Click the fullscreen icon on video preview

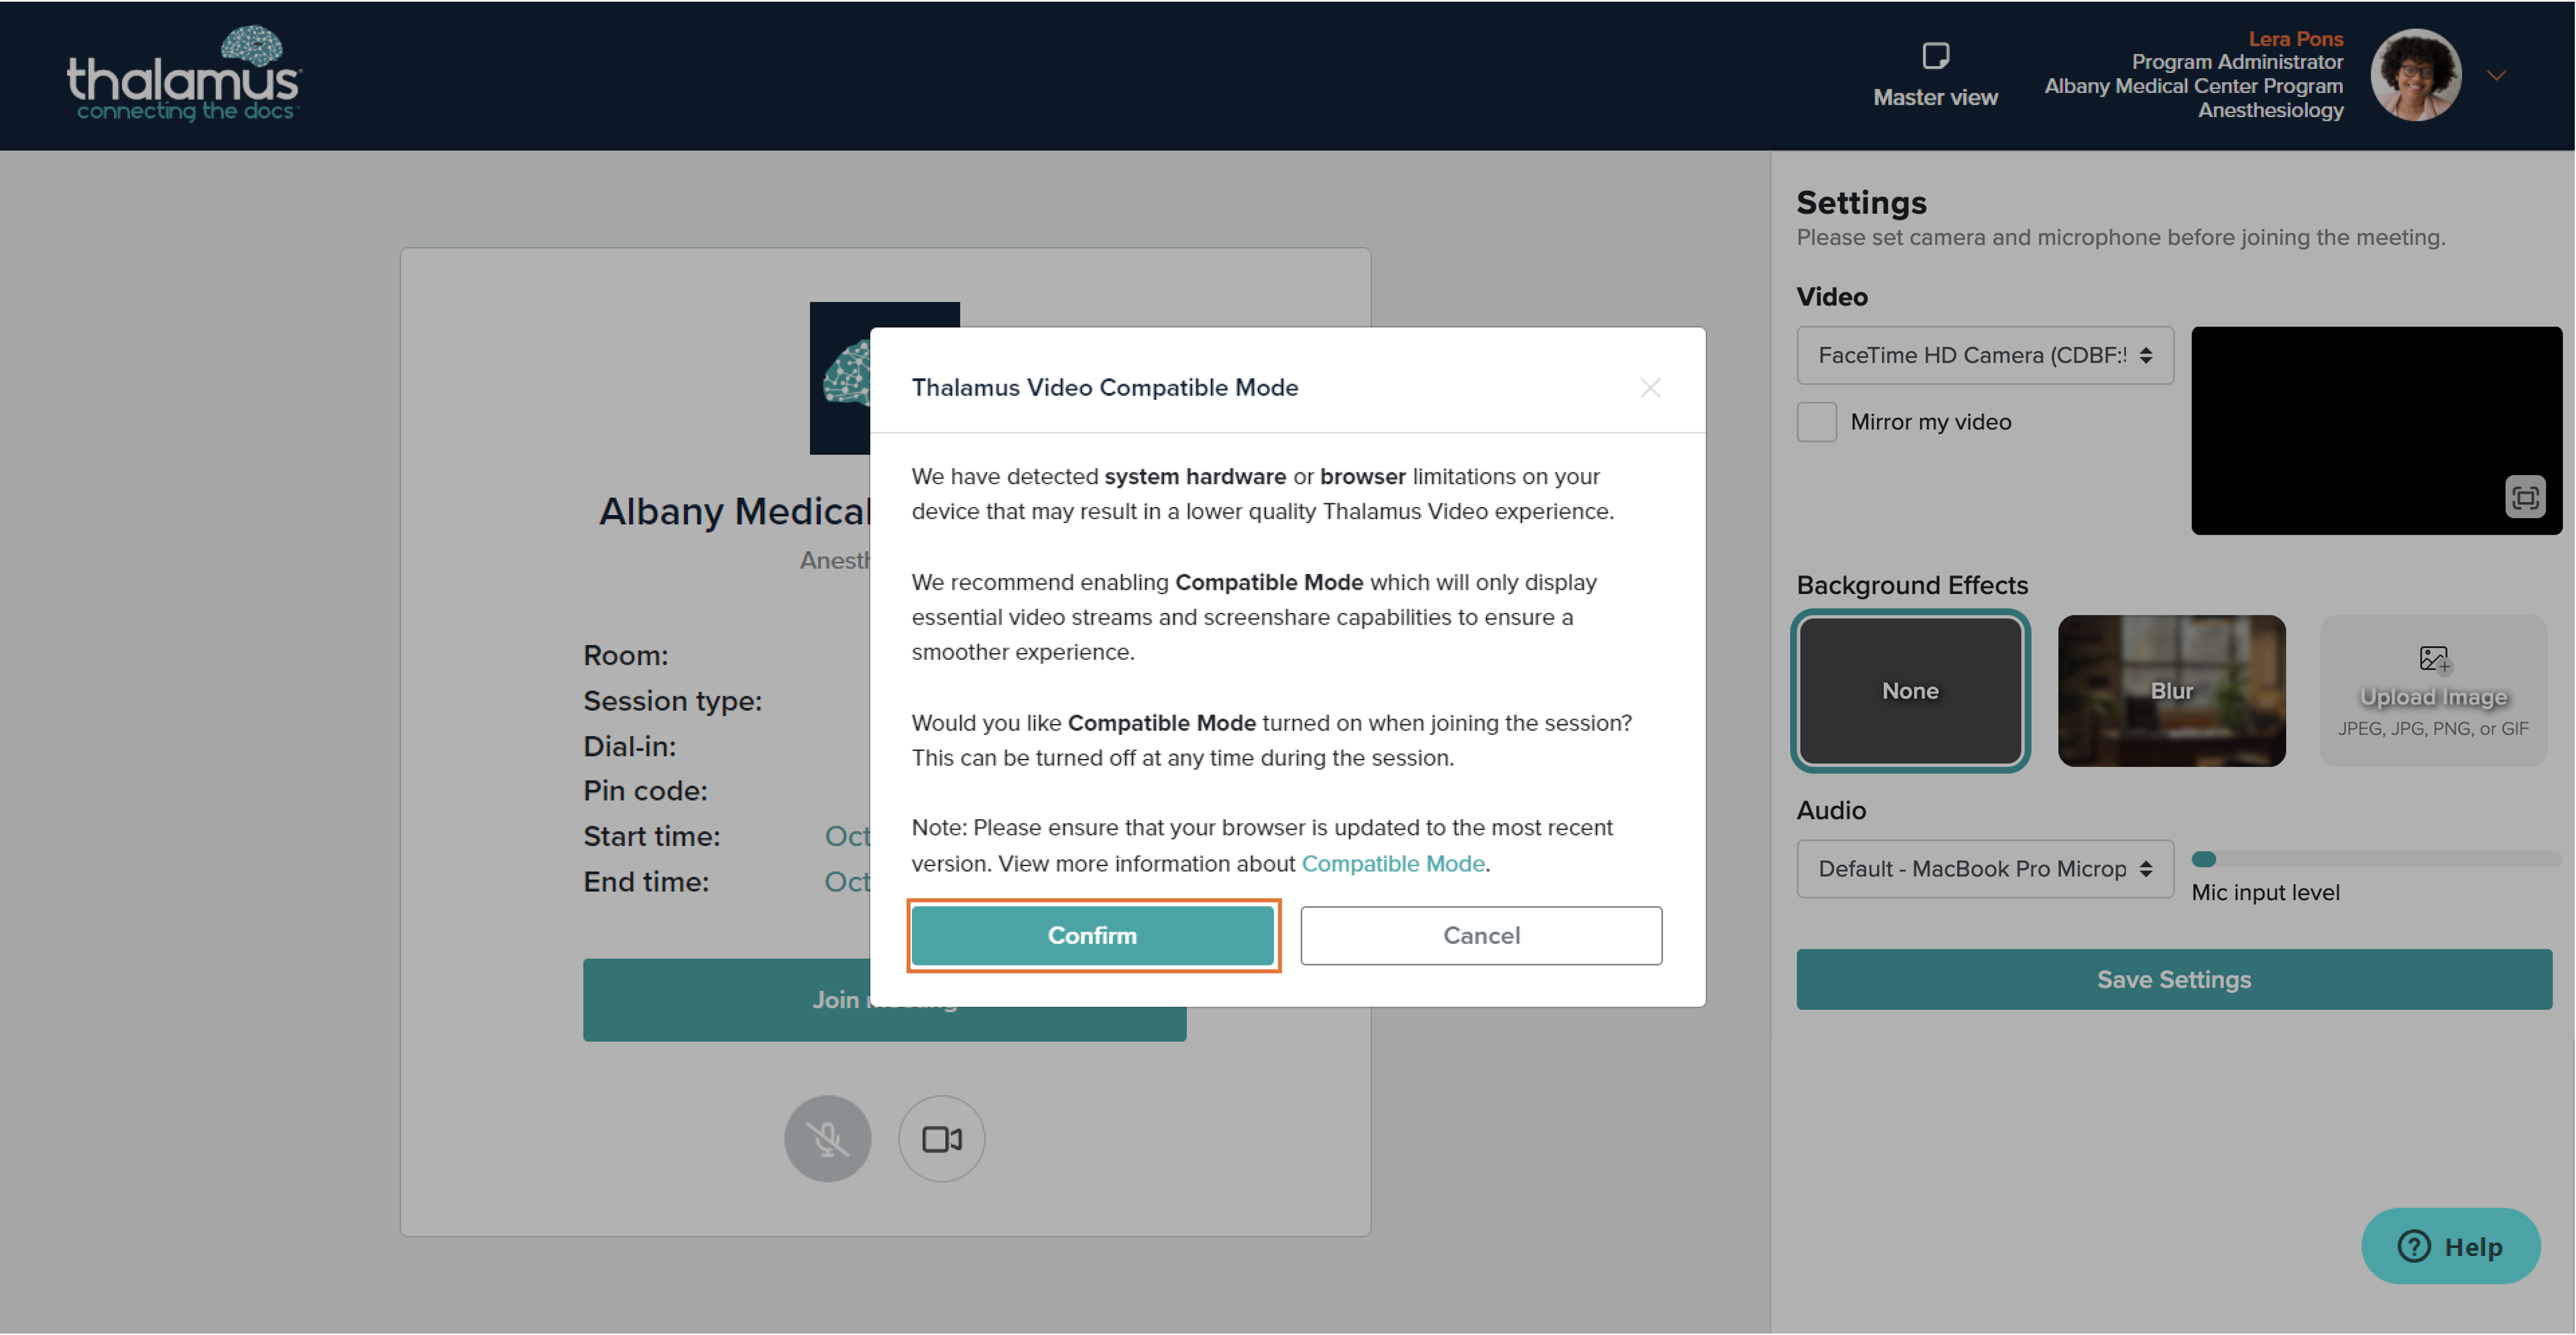point(2524,497)
